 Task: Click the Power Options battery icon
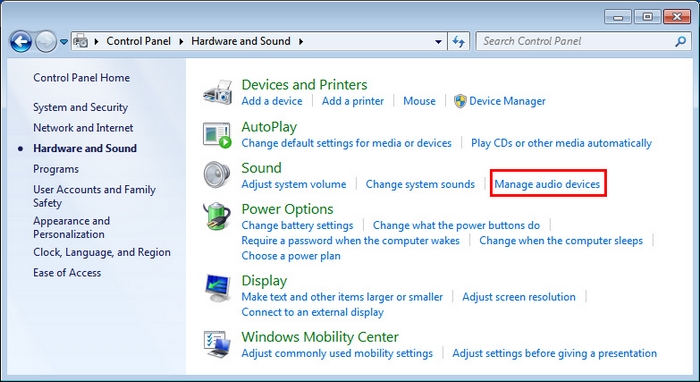coord(217,216)
